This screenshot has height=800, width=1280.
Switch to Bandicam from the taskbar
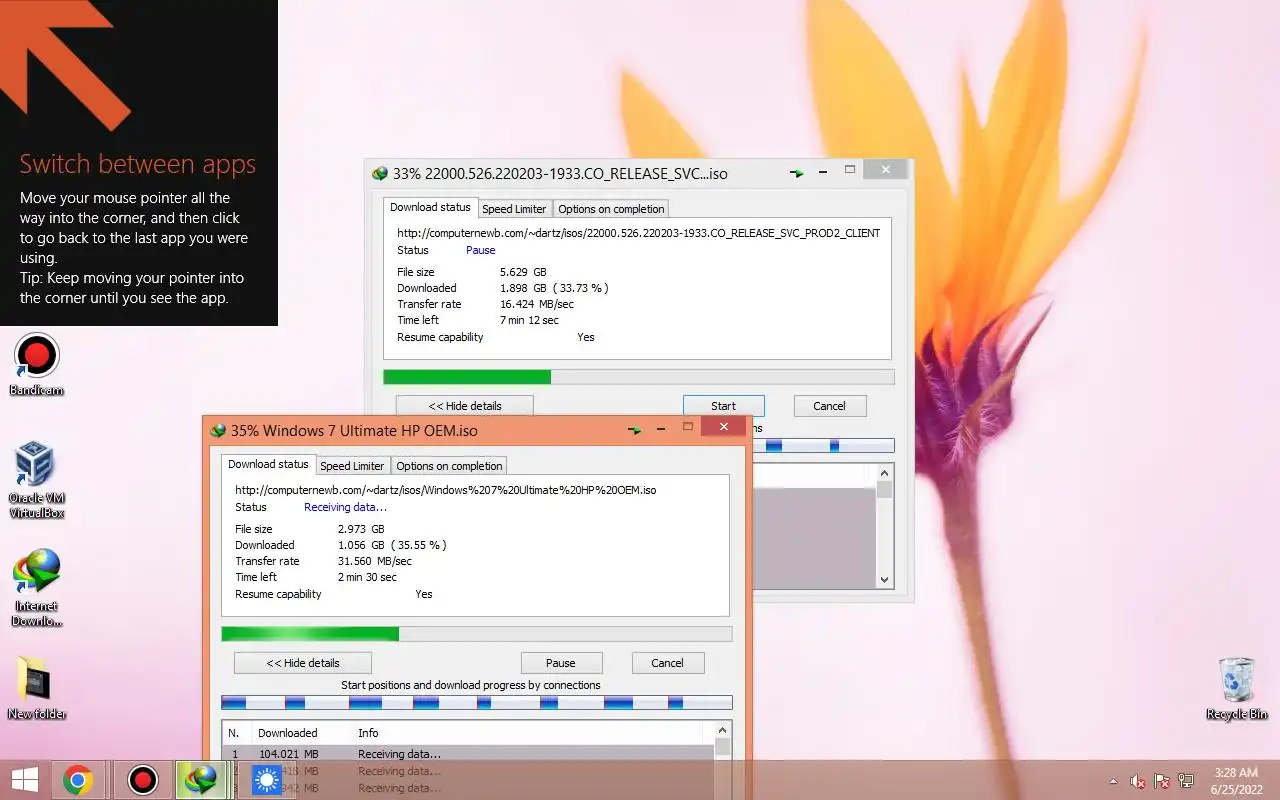143,780
